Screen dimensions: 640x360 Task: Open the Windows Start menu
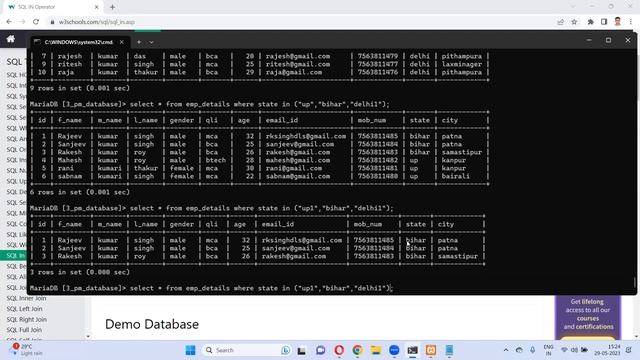[190, 350]
